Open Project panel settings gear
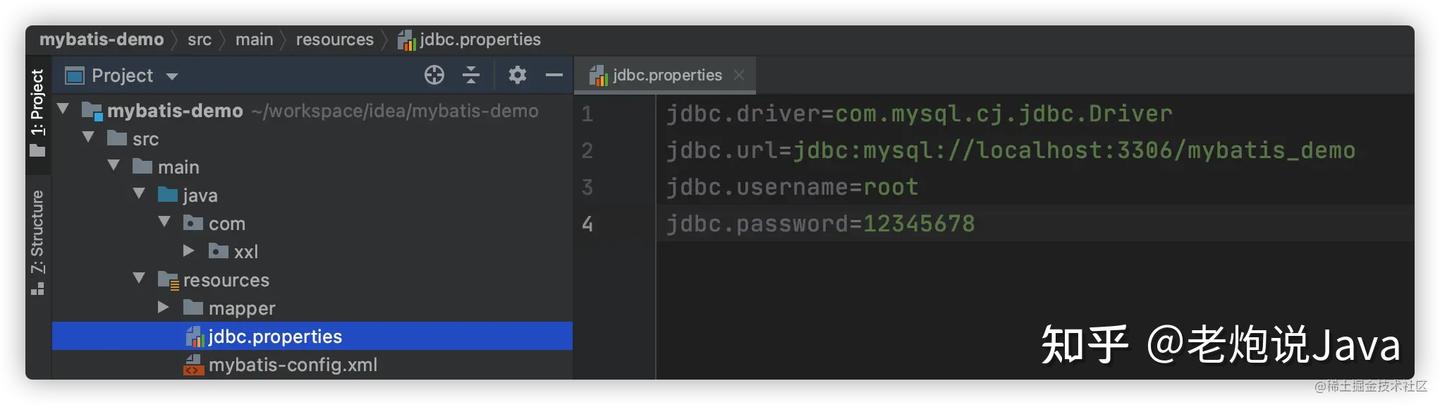Image resolution: width=1440 pixels, height=405 pixels. tap(517, 75)
